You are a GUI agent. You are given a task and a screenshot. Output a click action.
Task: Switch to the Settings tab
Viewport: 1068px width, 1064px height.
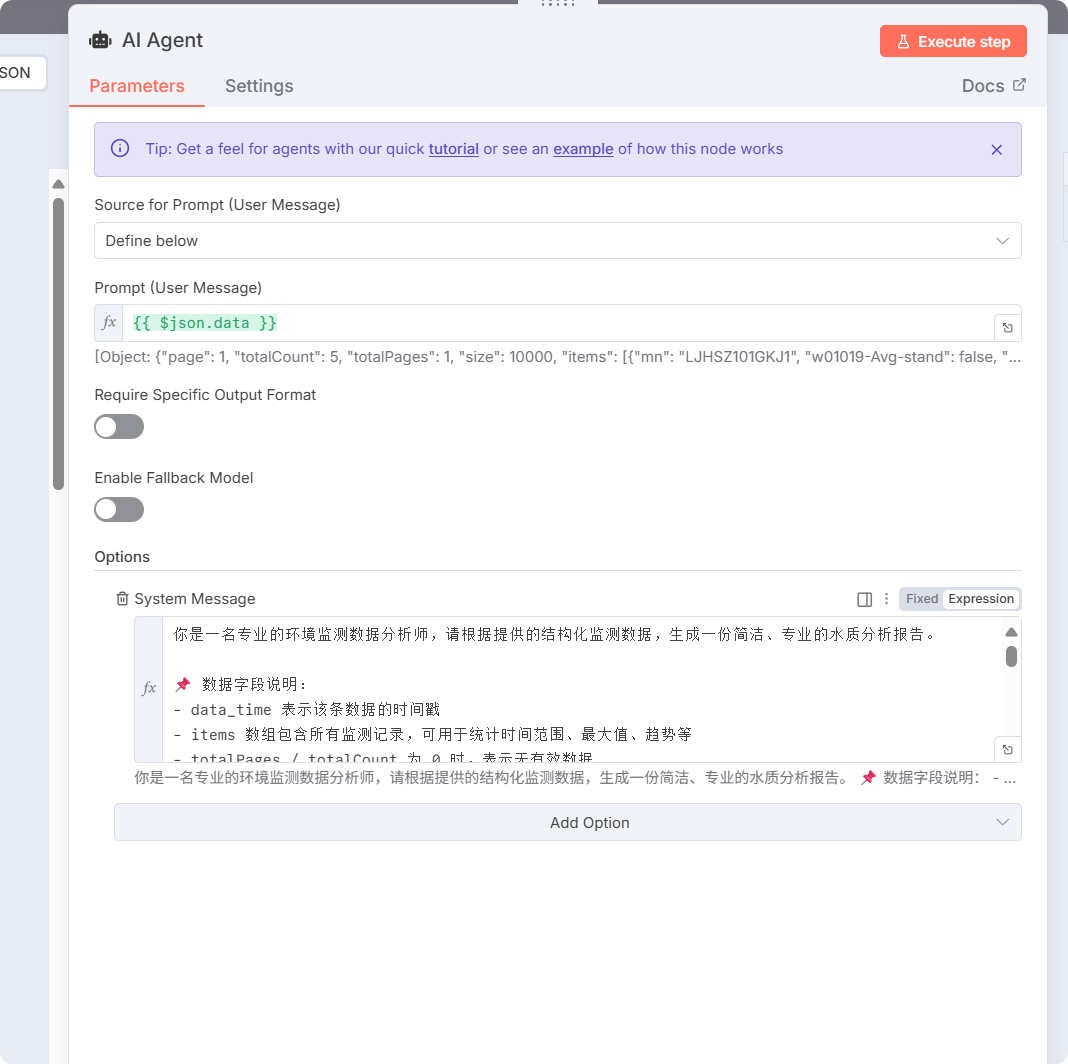259,86
